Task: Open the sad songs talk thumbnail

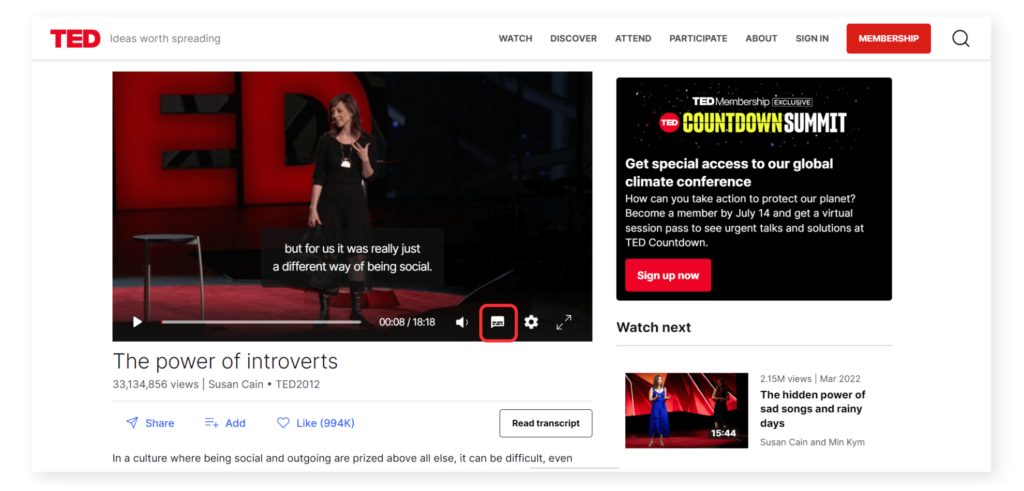Action: (686, 409)
